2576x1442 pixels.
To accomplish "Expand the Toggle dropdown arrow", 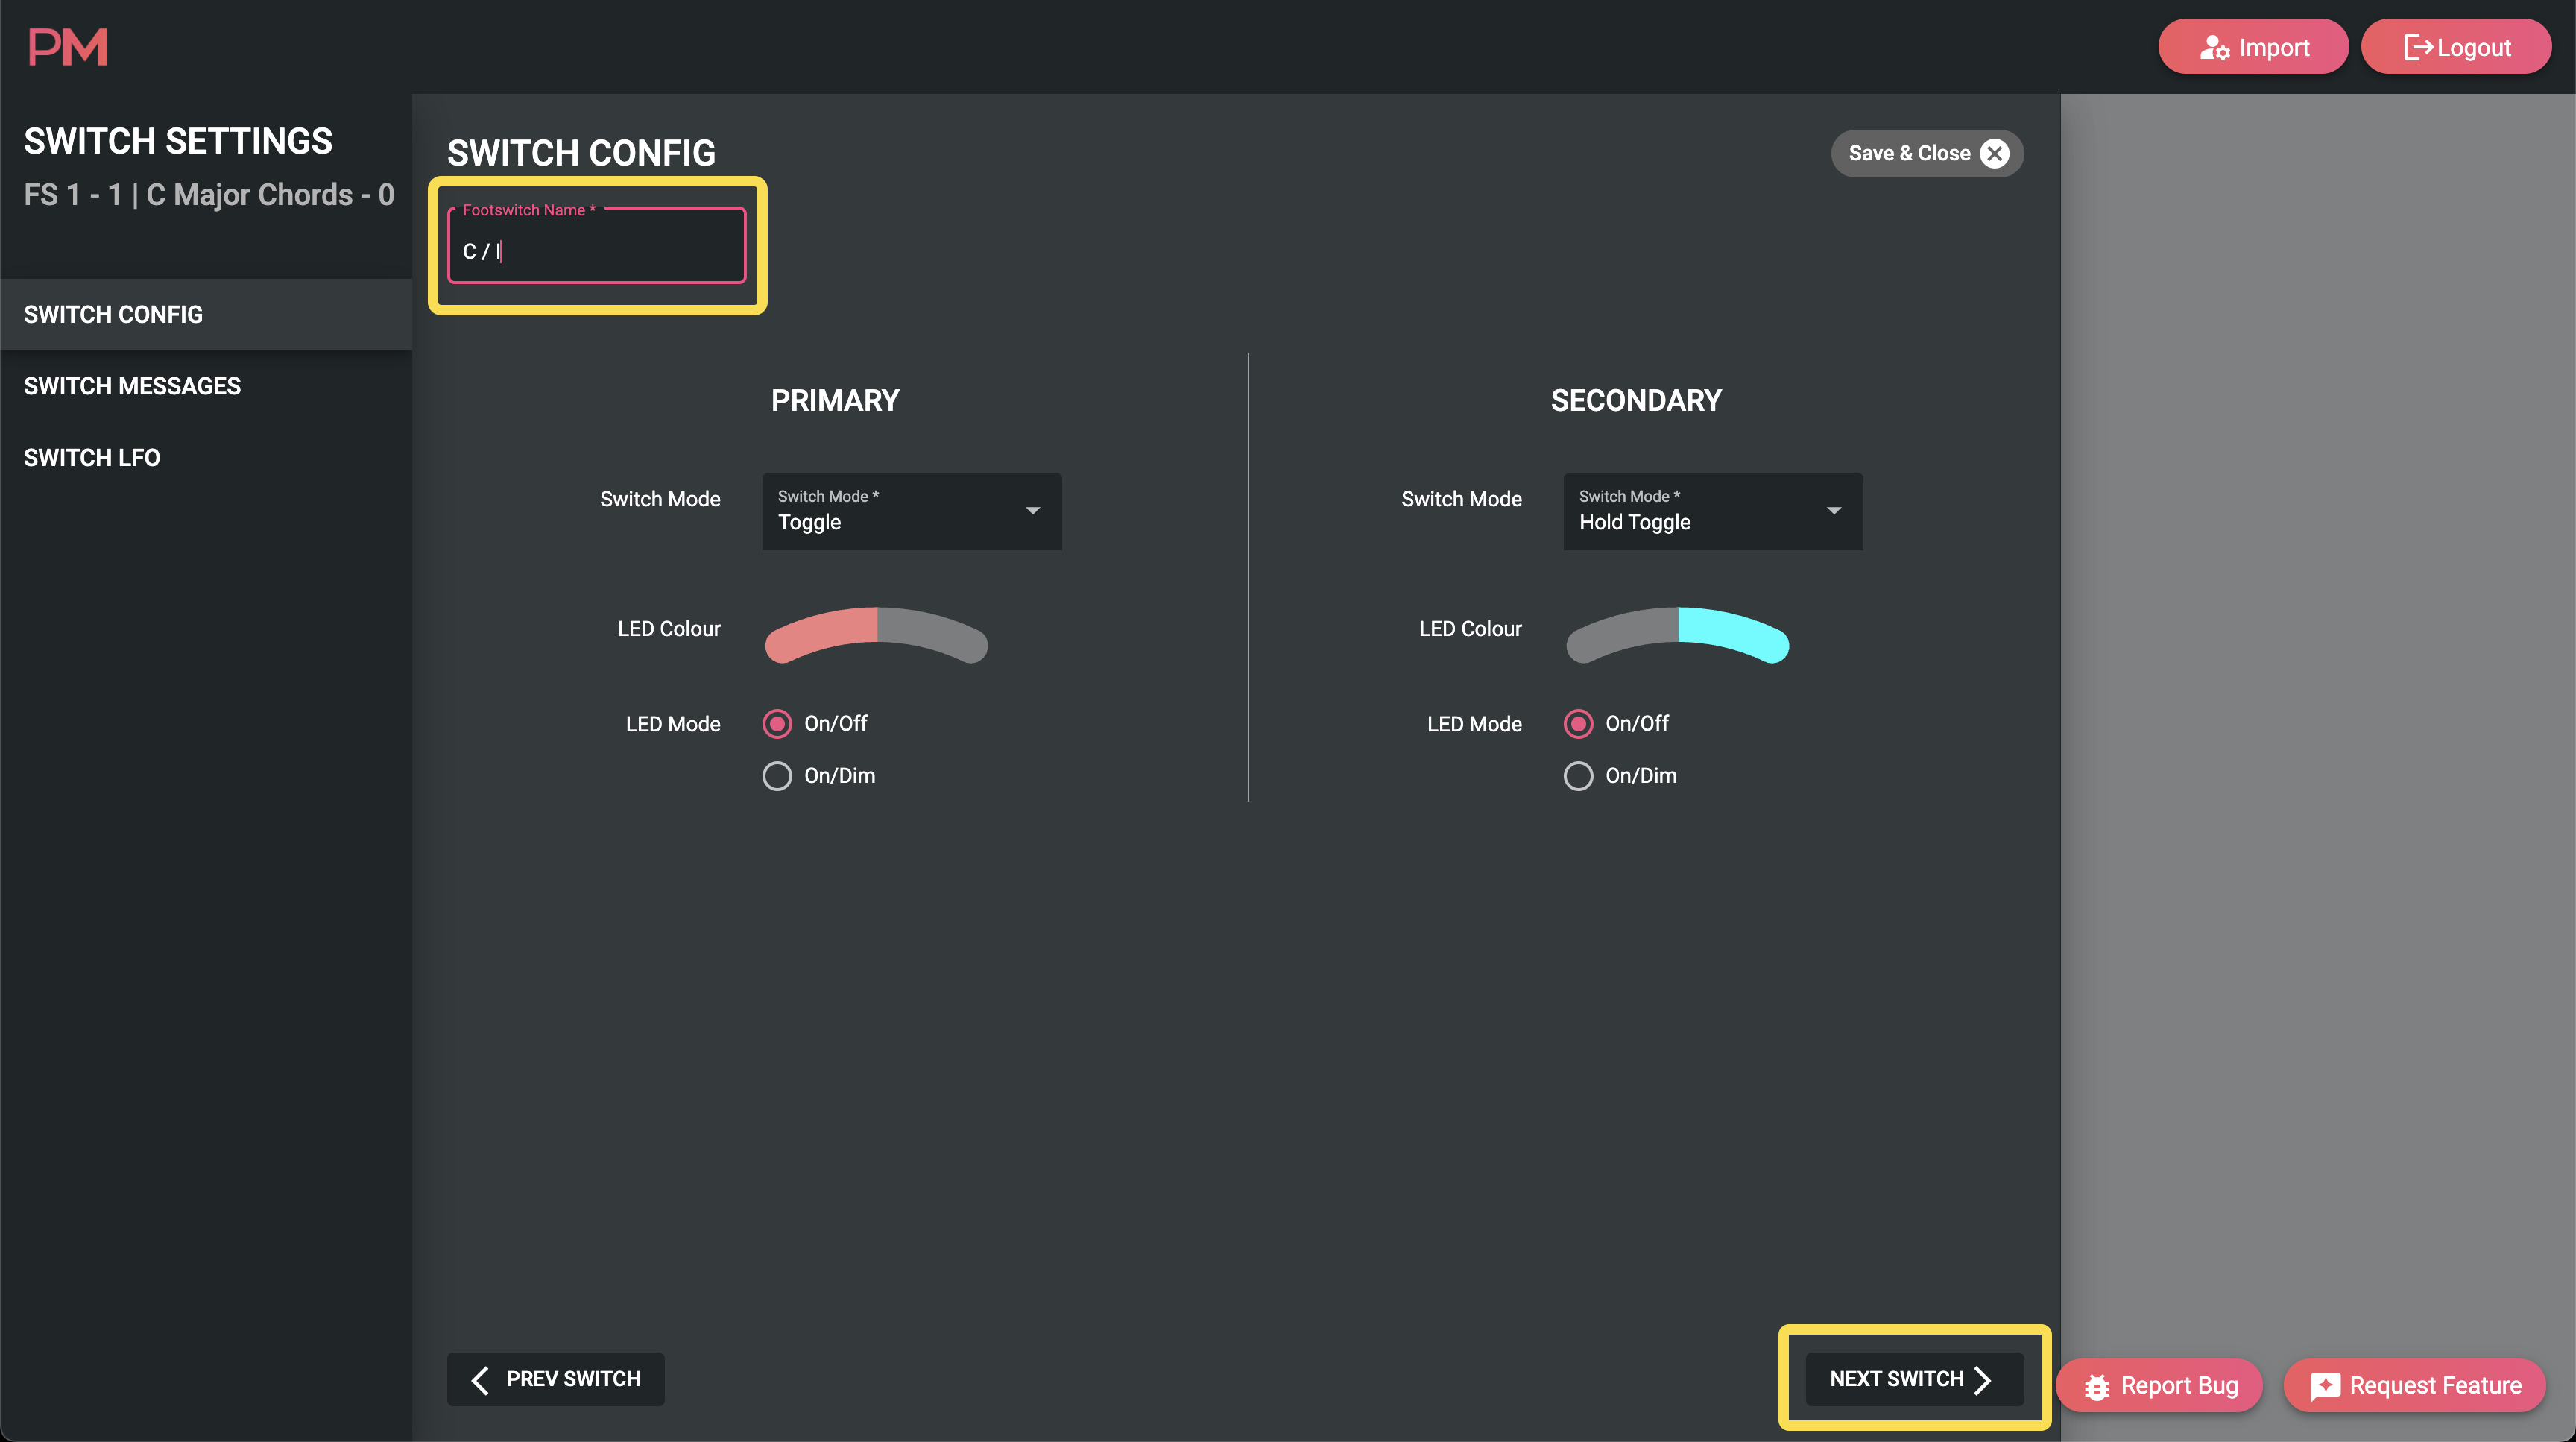I will (x=1033, y=511).
